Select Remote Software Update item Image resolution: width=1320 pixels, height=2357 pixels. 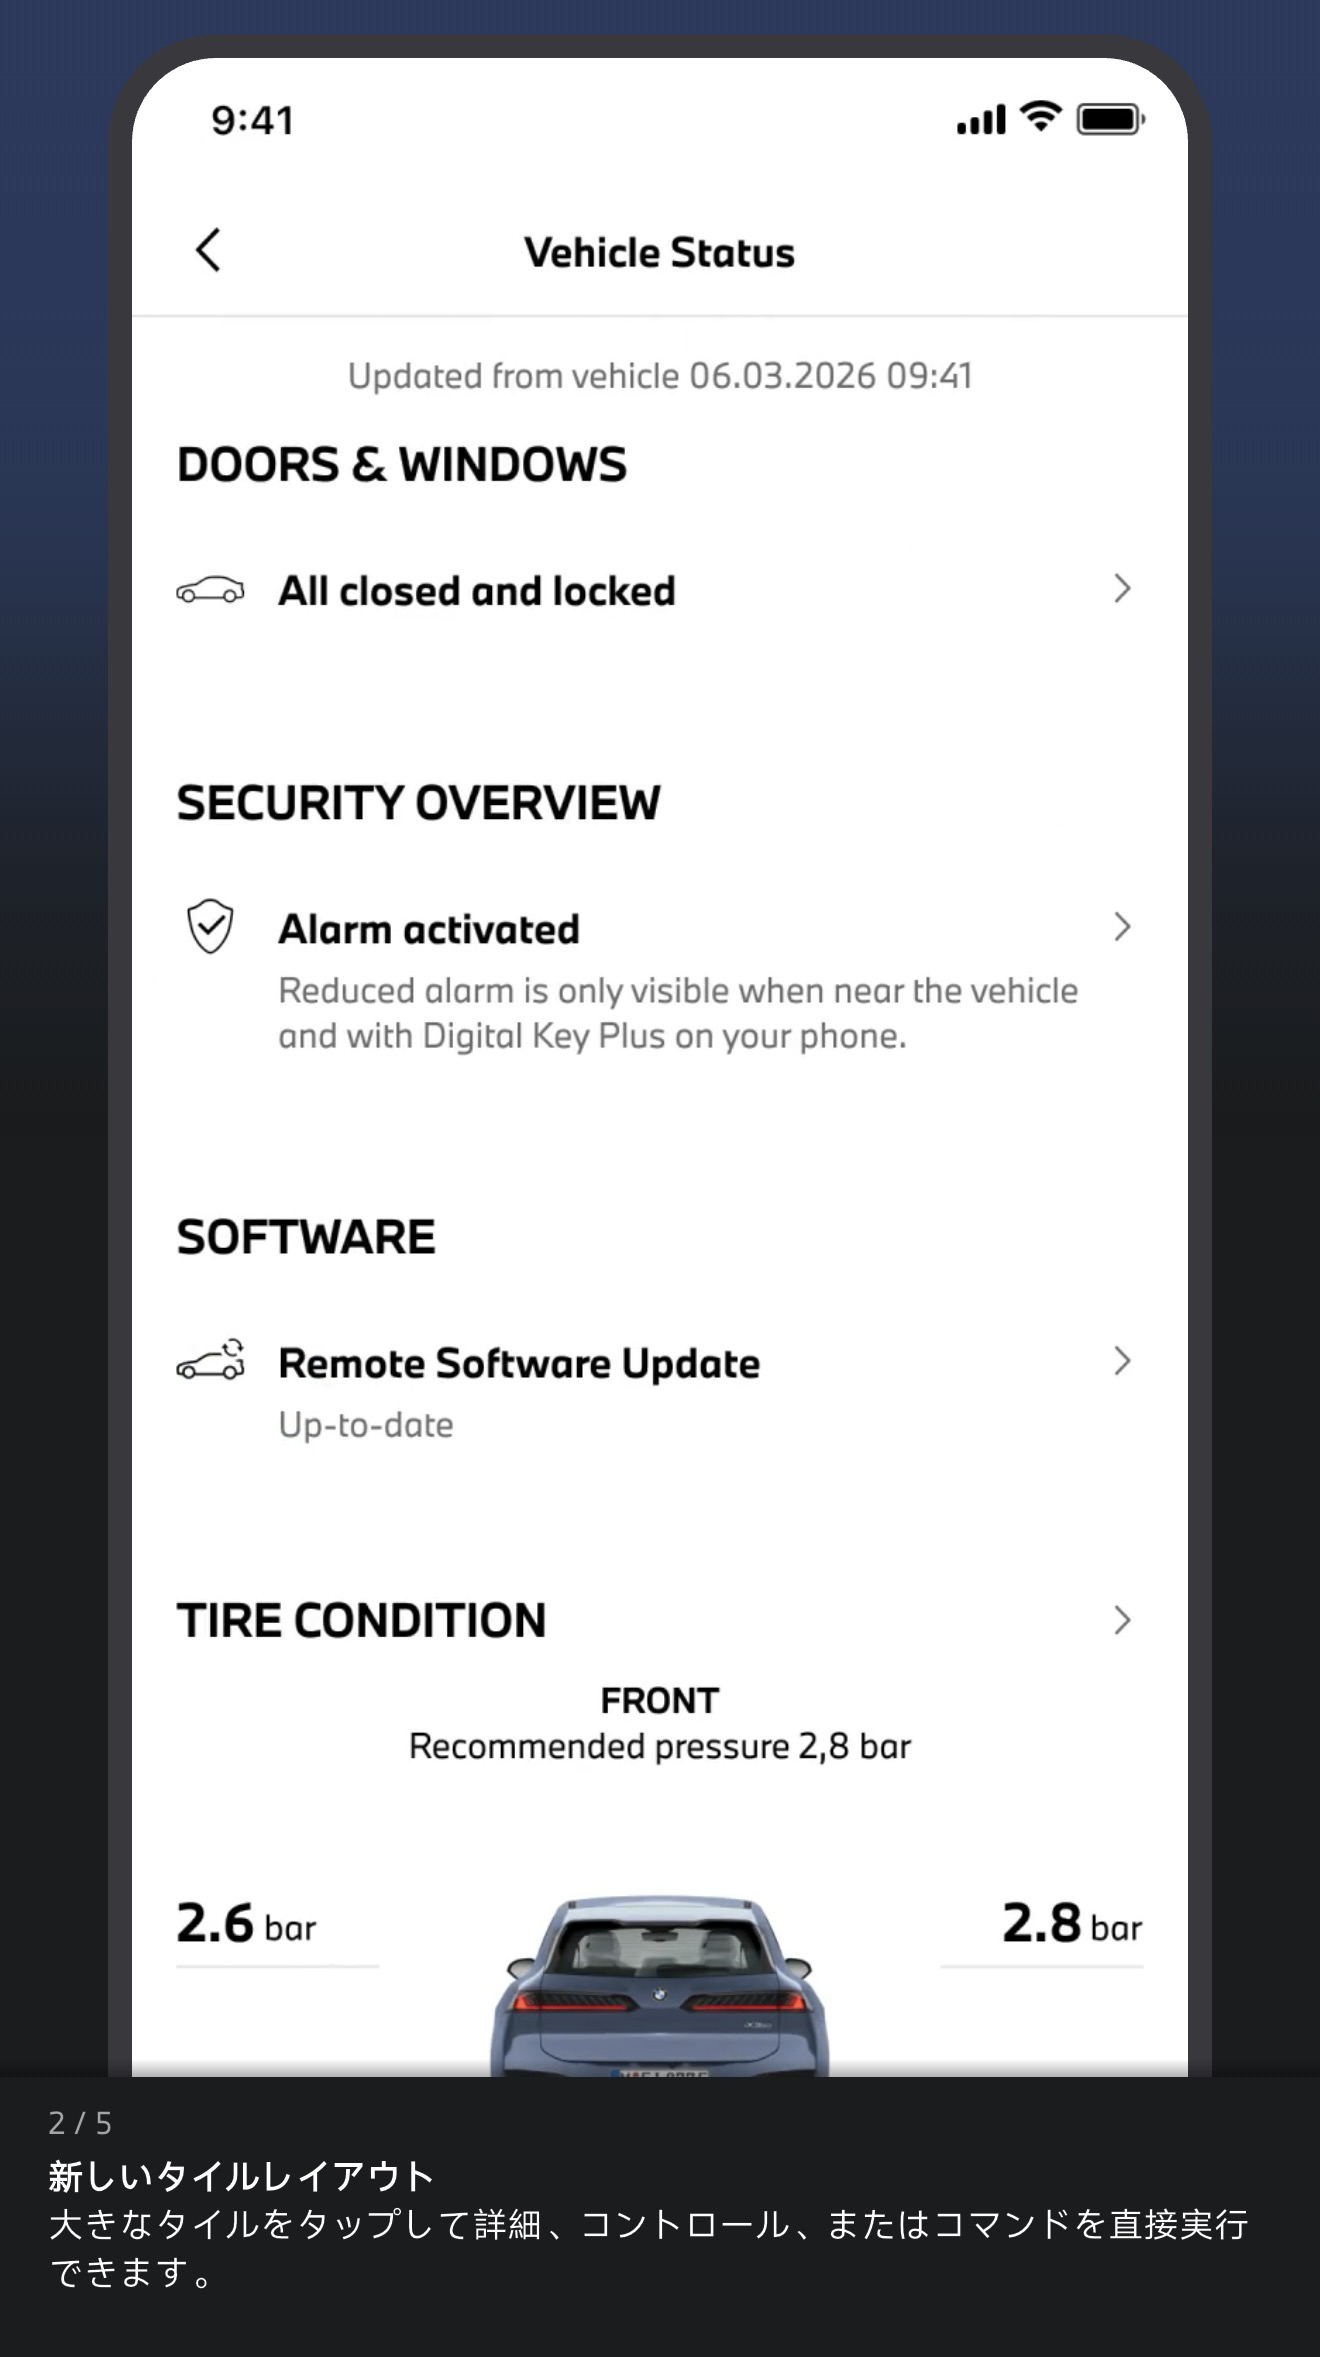pos(660,1390)
